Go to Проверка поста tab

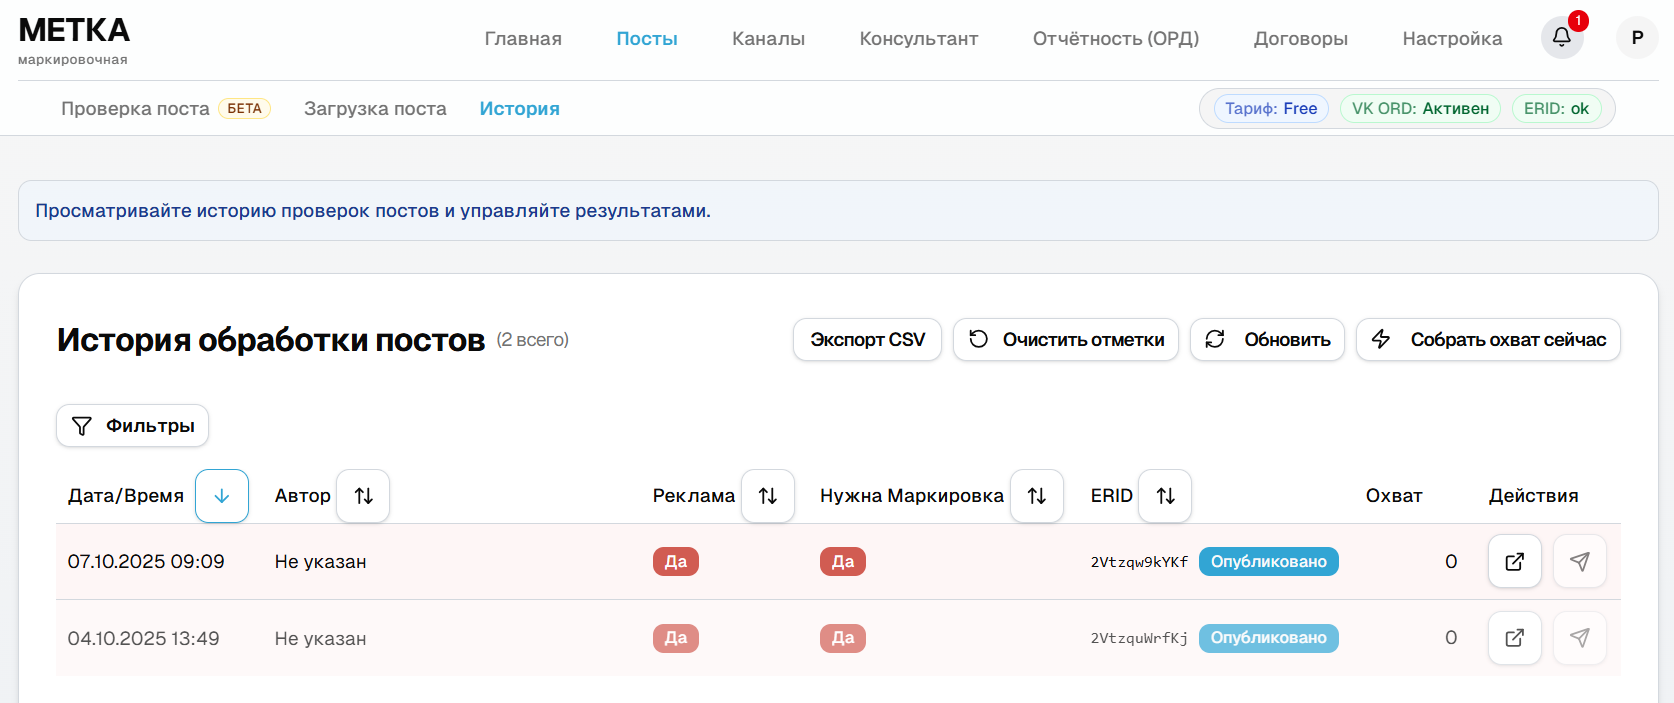click(135, 108)
